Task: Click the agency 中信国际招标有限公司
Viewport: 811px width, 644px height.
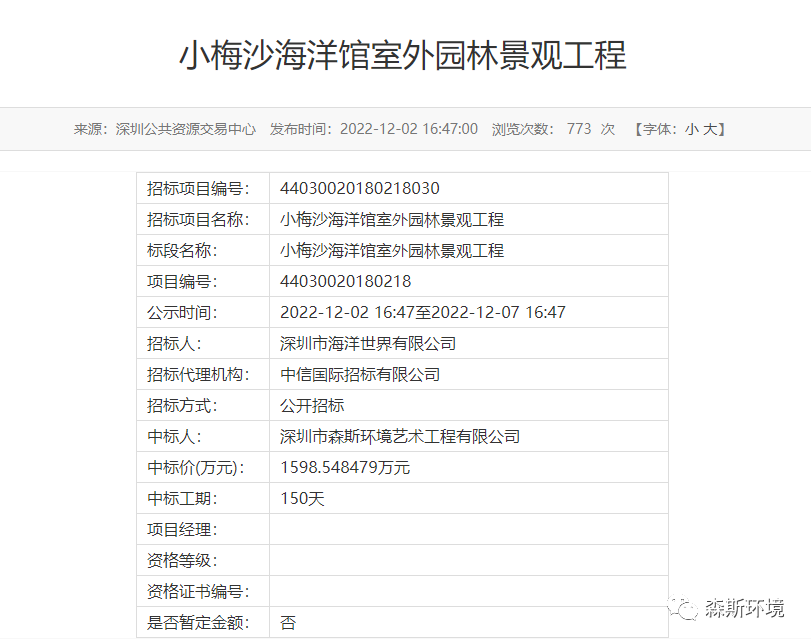Action: pos(360,374)
